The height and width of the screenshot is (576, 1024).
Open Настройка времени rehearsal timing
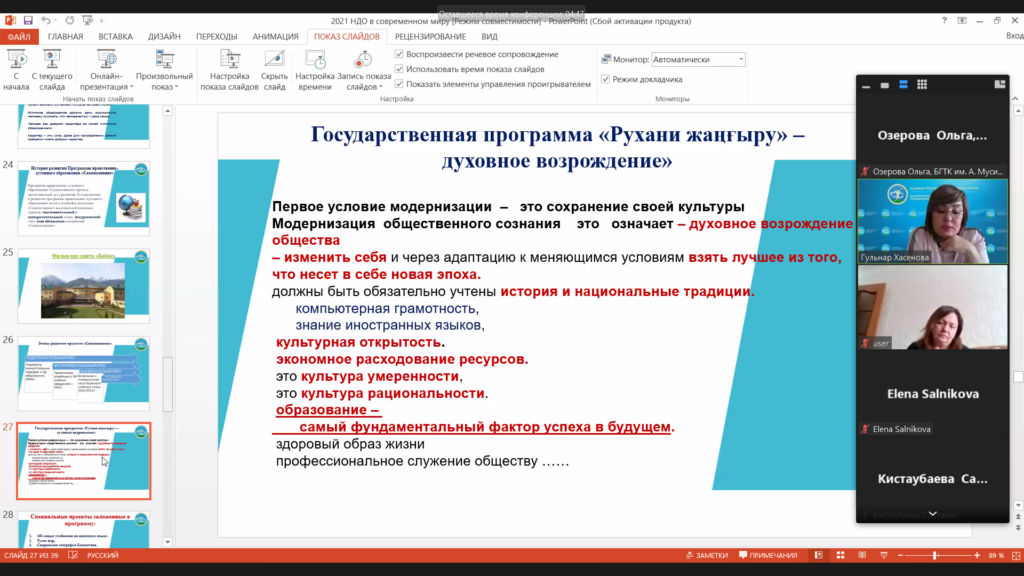pos(315,69)
